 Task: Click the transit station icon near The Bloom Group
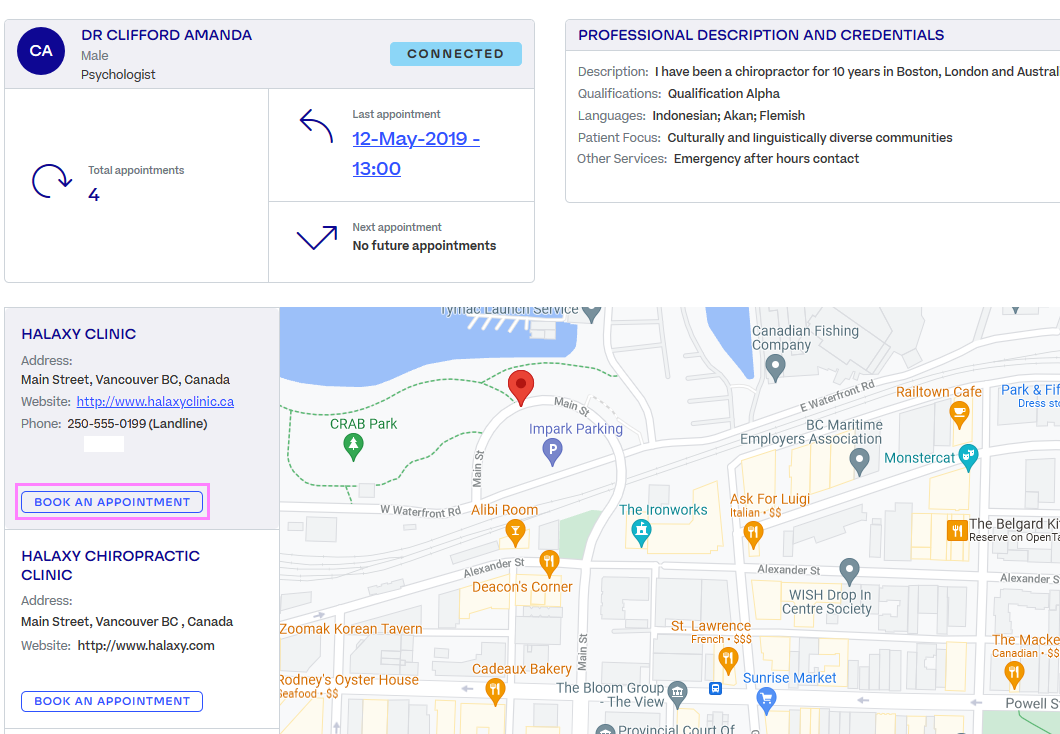pos(714,689)
